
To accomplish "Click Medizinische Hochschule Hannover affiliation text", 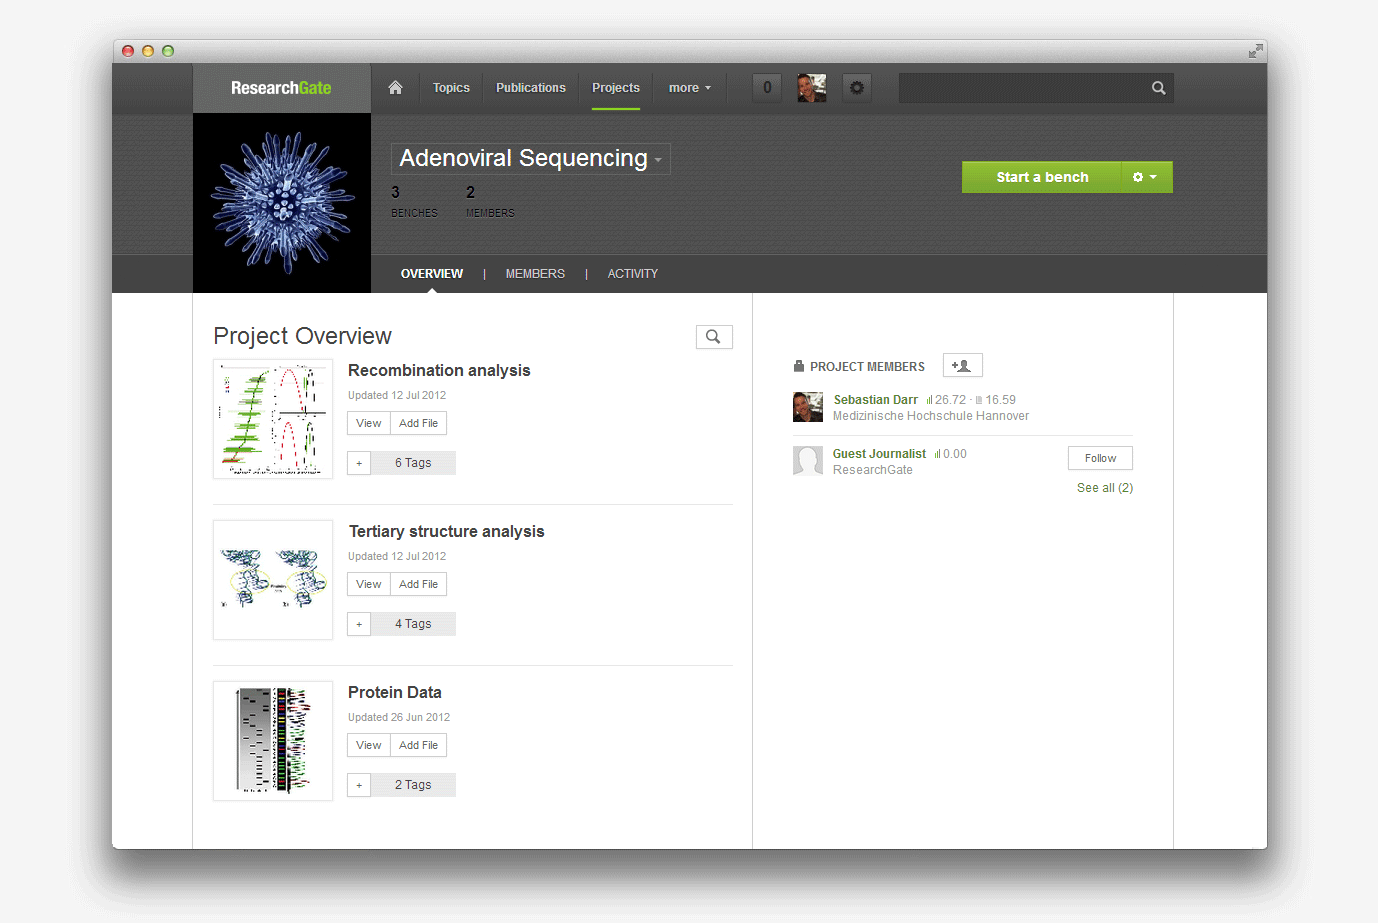I will [931, 416].
